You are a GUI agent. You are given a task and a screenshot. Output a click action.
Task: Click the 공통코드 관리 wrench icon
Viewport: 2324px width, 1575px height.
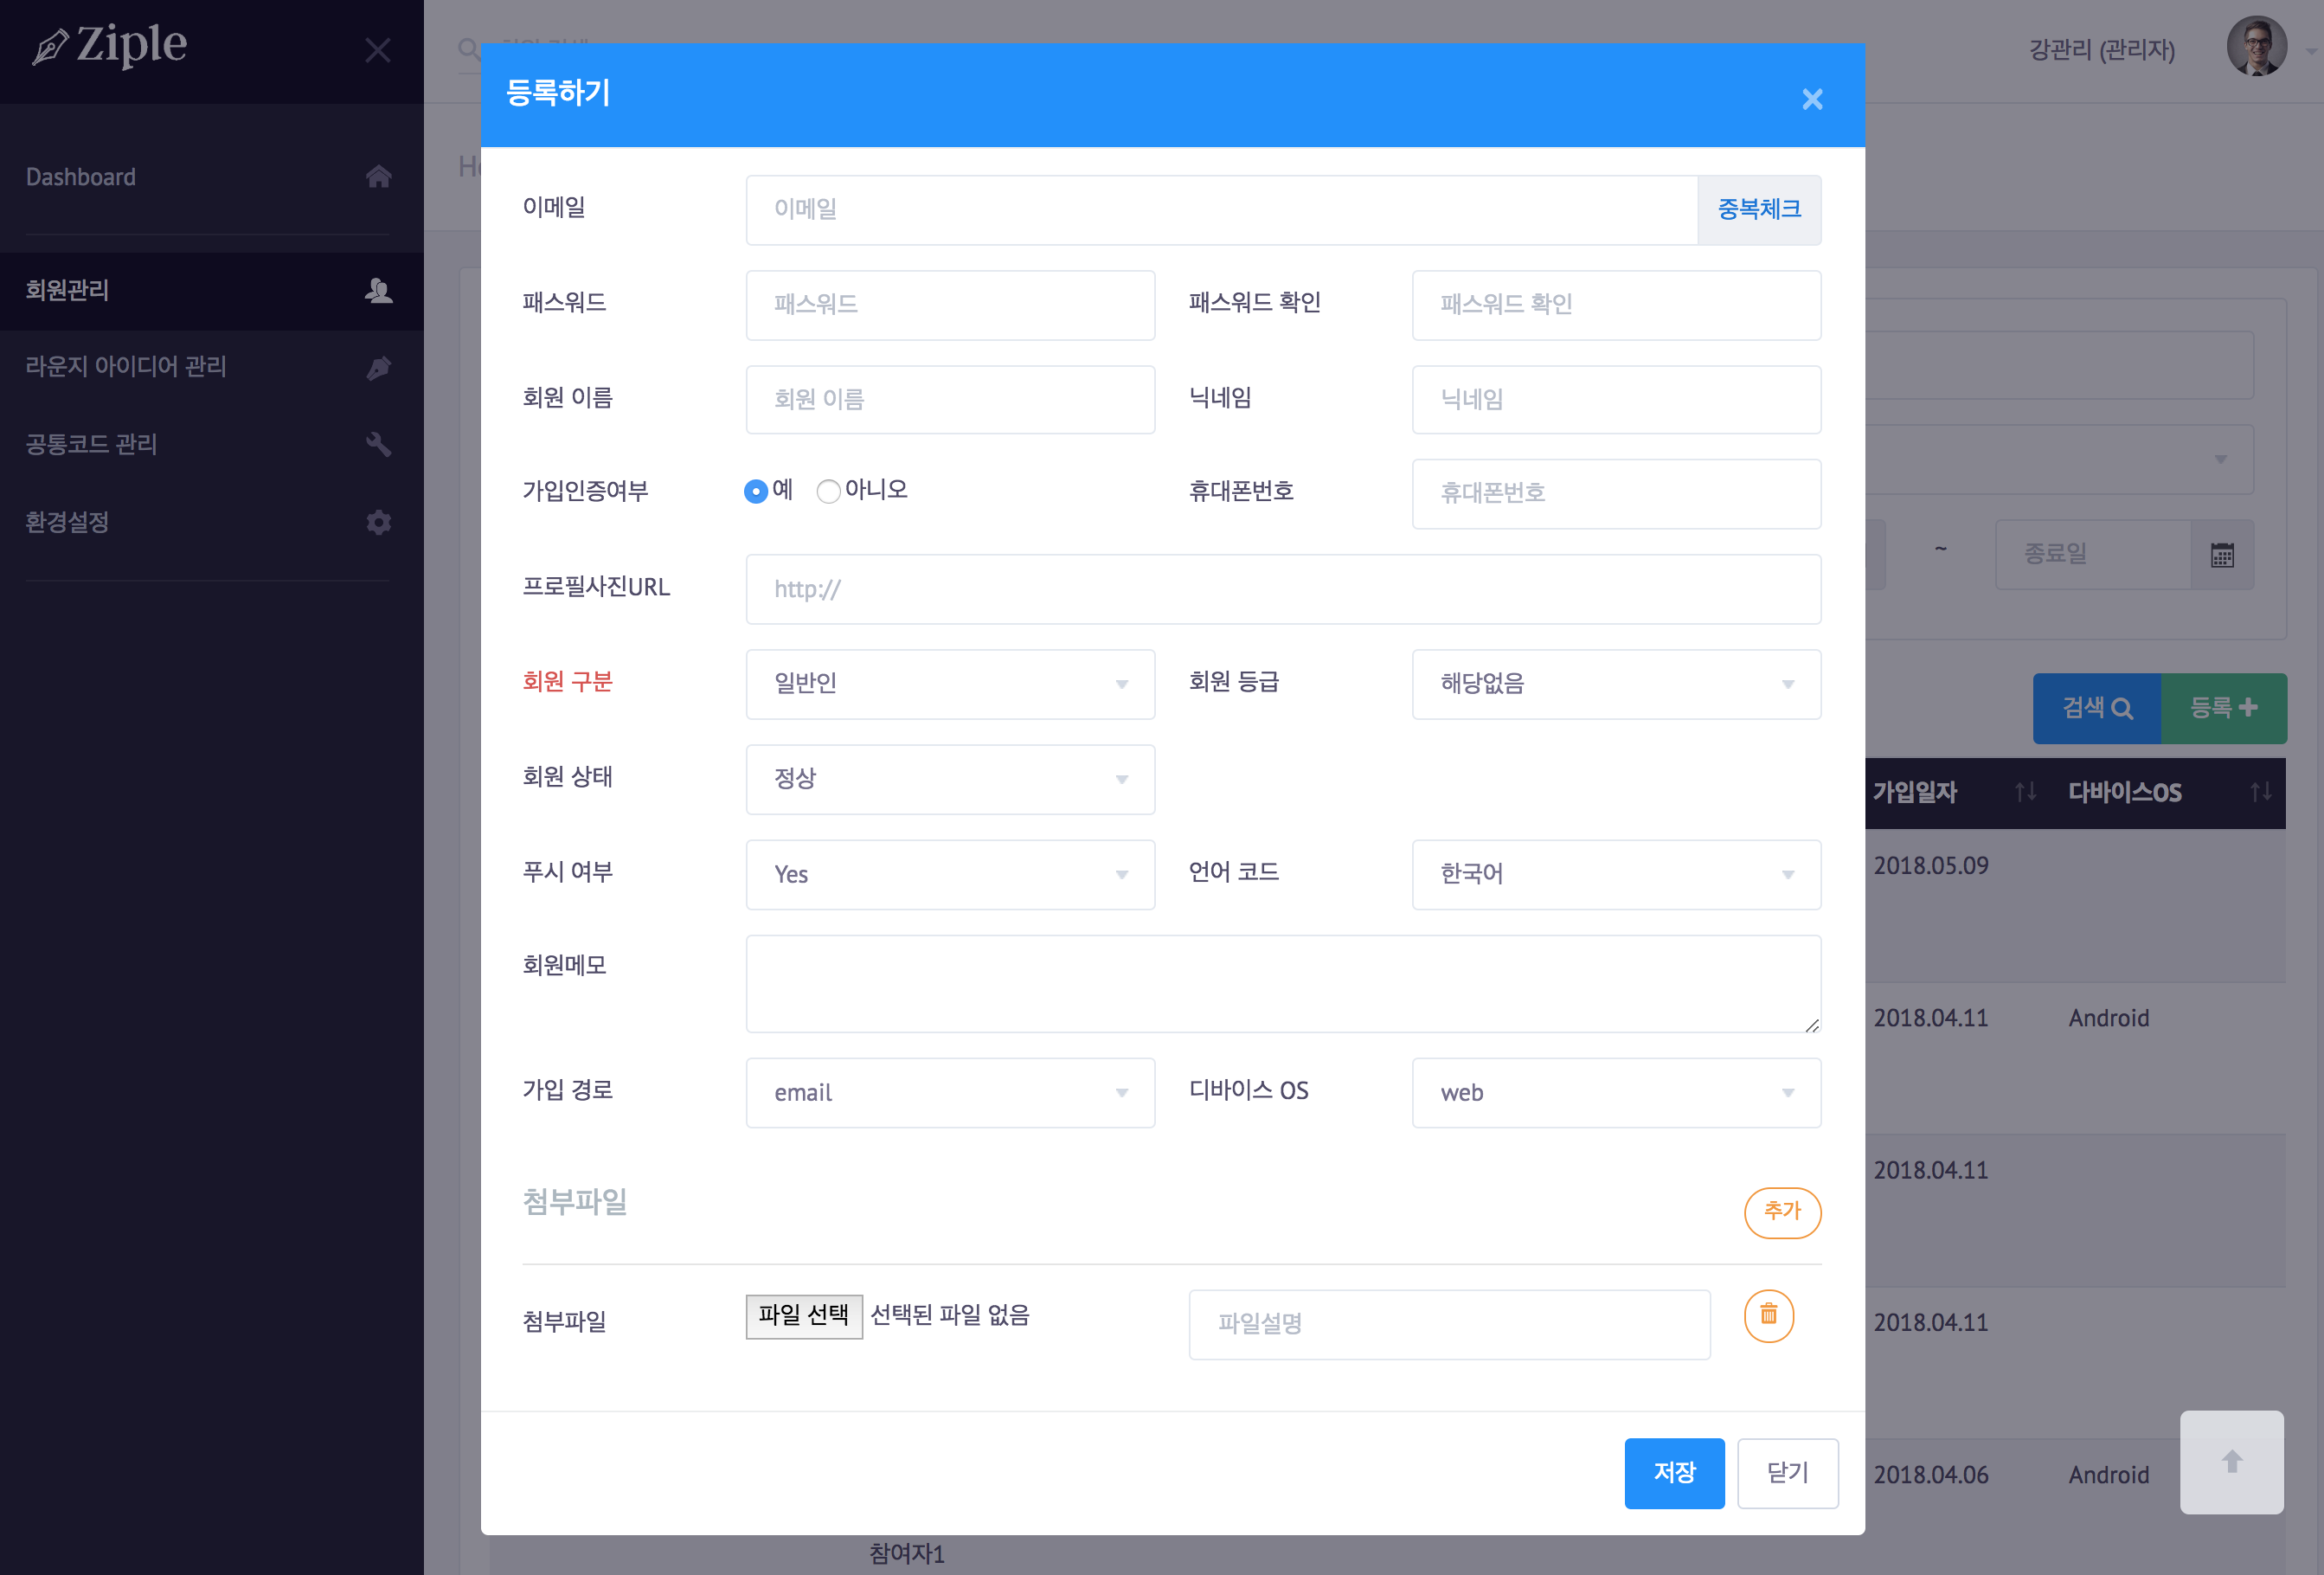378,444
